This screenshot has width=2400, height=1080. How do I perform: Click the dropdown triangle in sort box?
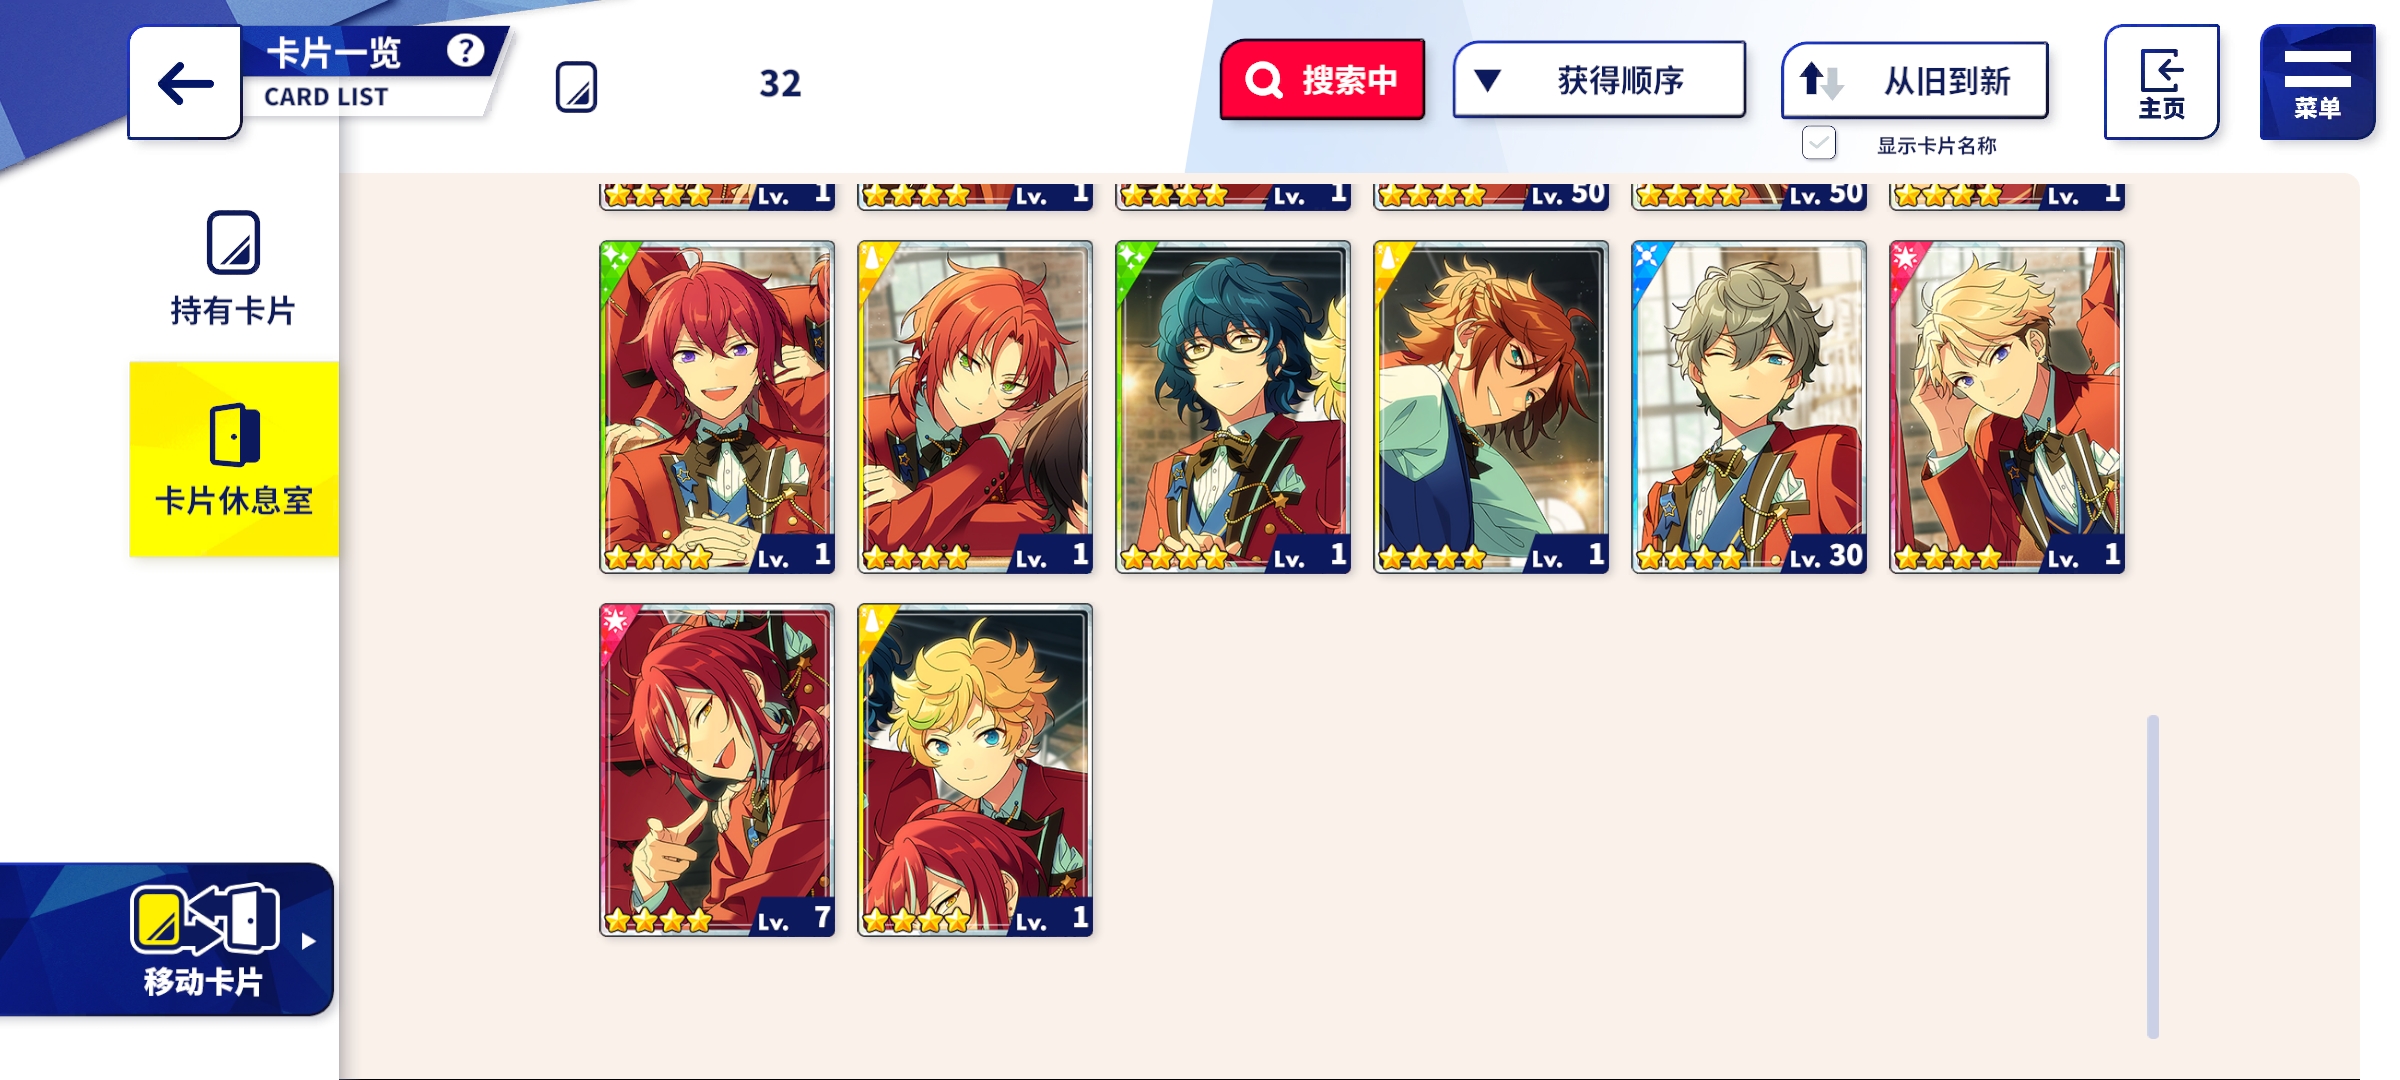click(1488, 80)
